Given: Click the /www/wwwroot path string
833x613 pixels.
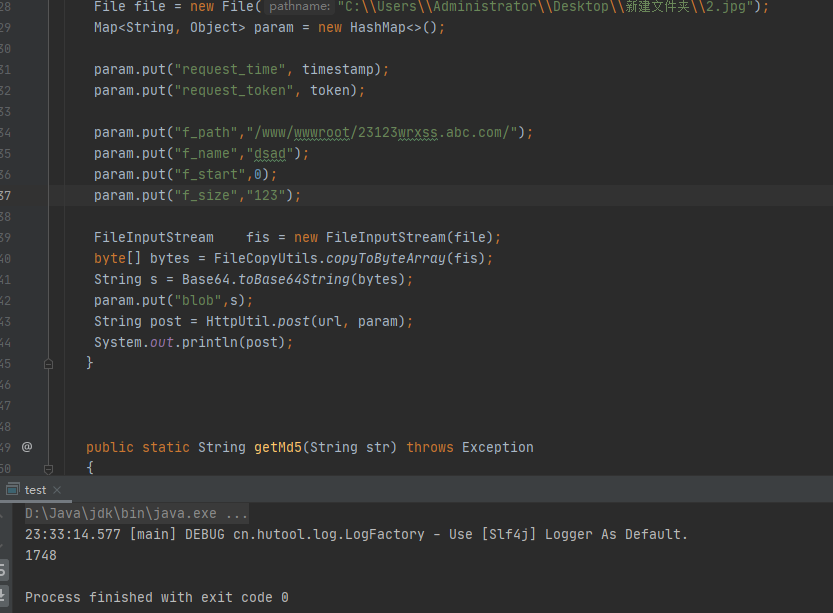Looking at the screenshot, I should 381,132.
